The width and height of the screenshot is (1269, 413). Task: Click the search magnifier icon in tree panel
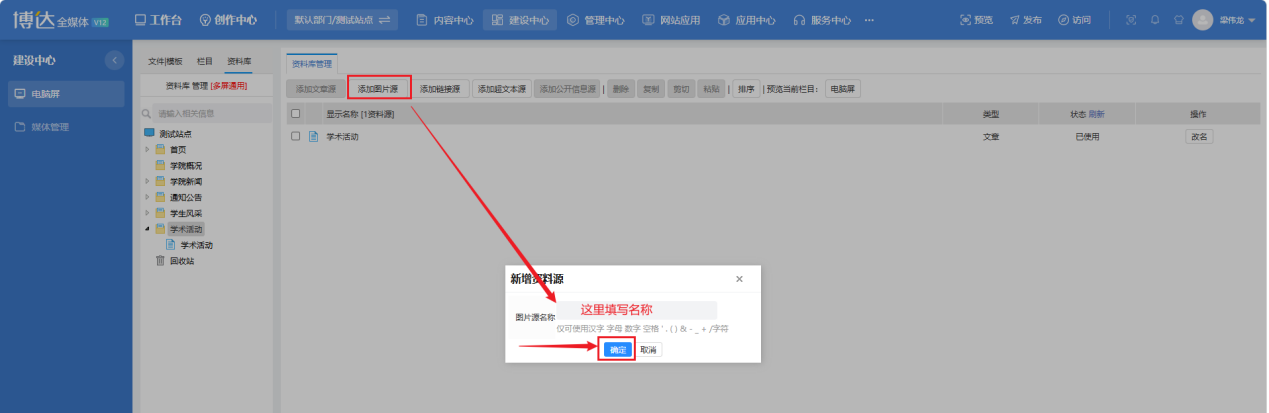click(x=147, y=114)
